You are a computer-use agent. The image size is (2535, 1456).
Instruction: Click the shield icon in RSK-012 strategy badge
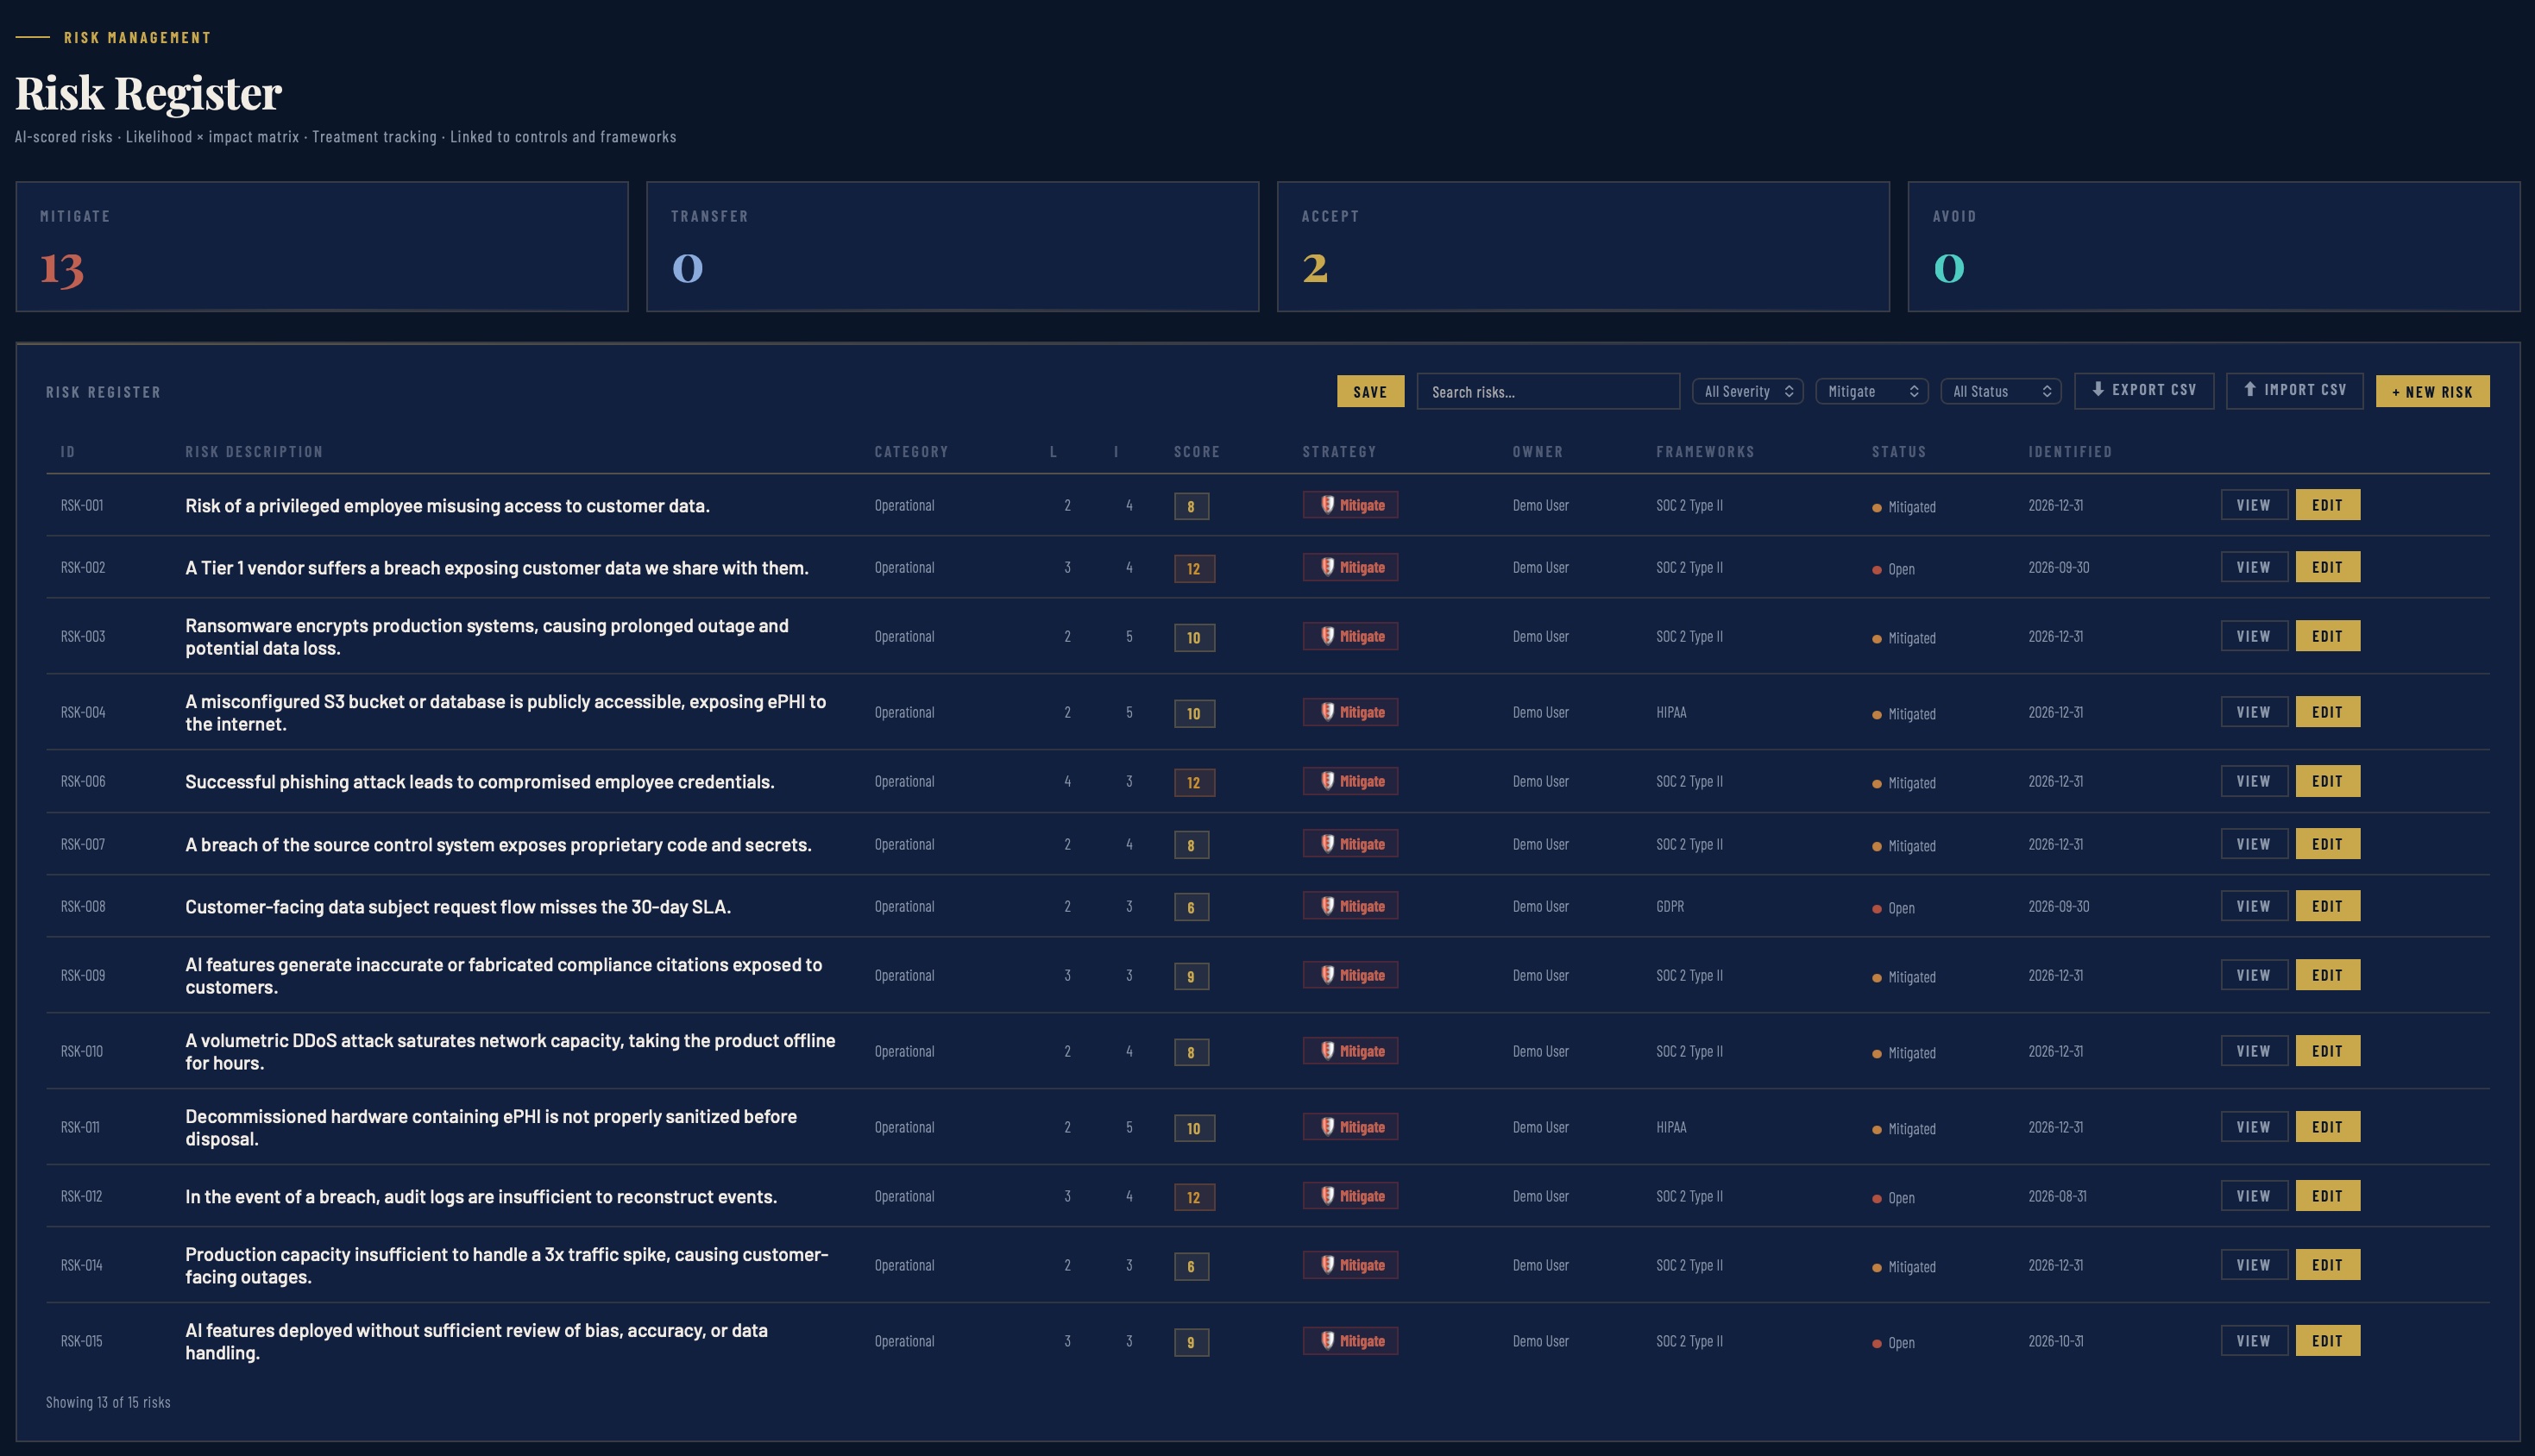pos(1327,1196)
